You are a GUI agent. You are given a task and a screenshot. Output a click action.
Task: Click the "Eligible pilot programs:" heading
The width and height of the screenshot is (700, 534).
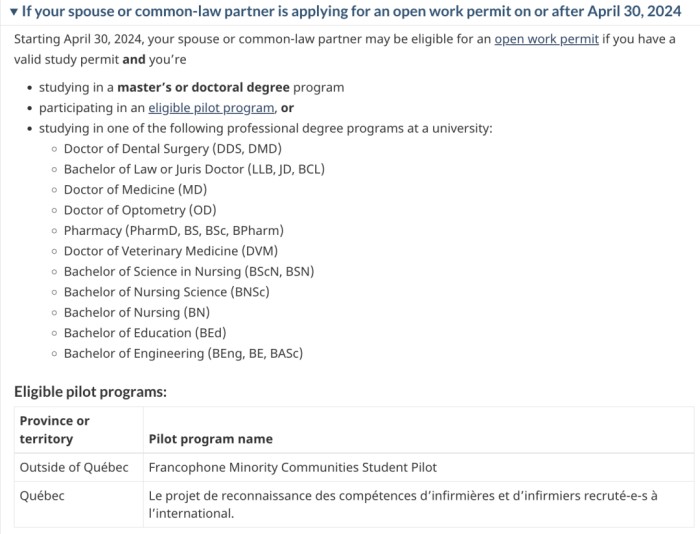[x=90, y=392]
